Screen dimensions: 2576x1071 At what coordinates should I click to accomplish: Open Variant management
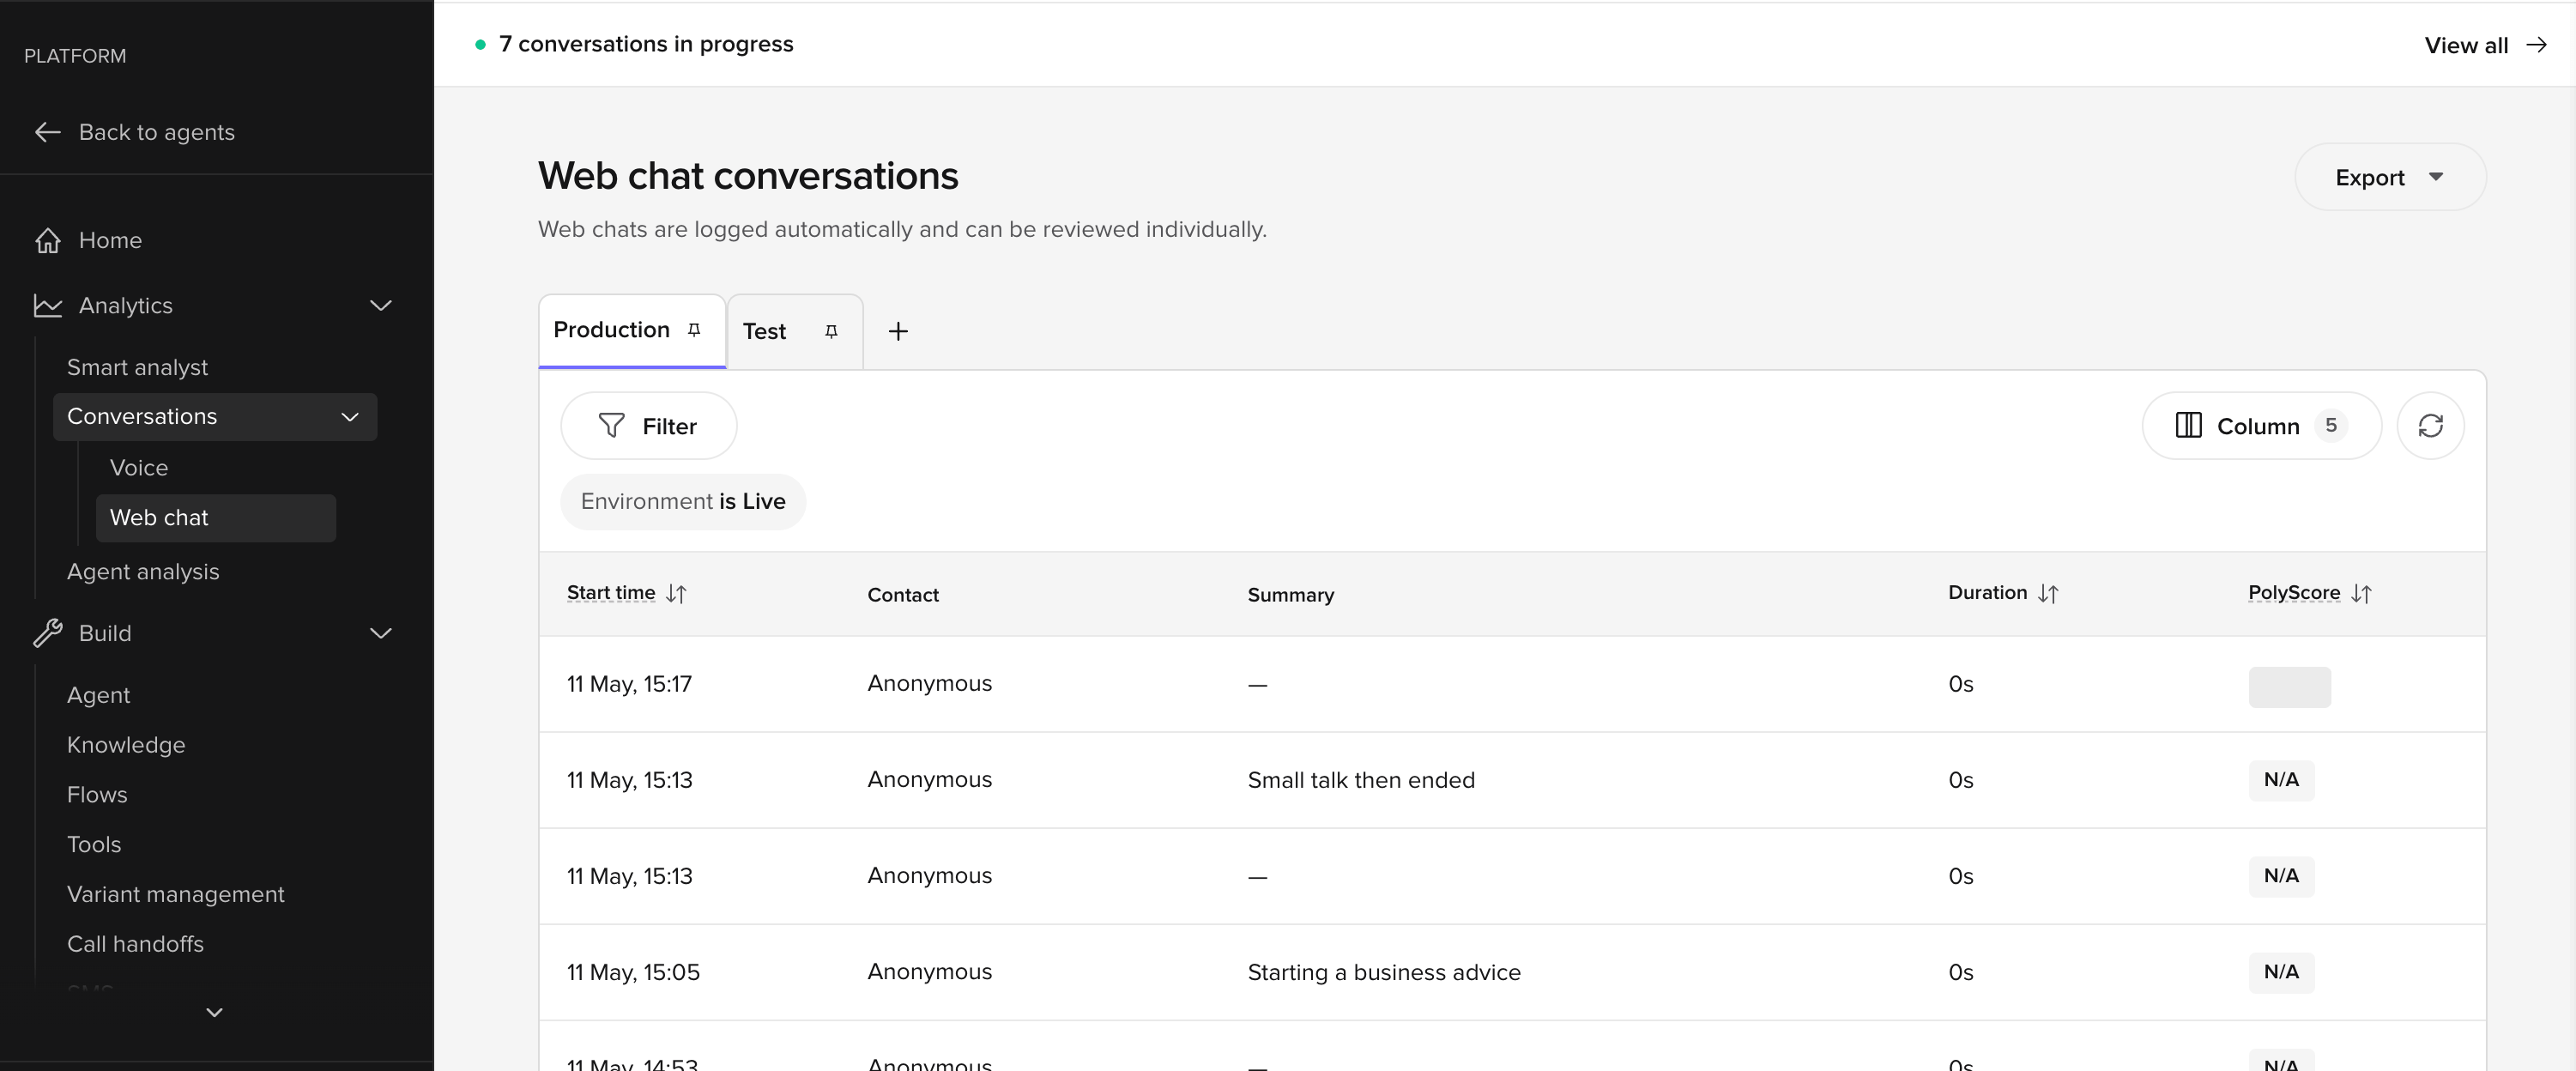tap(176, 894)
